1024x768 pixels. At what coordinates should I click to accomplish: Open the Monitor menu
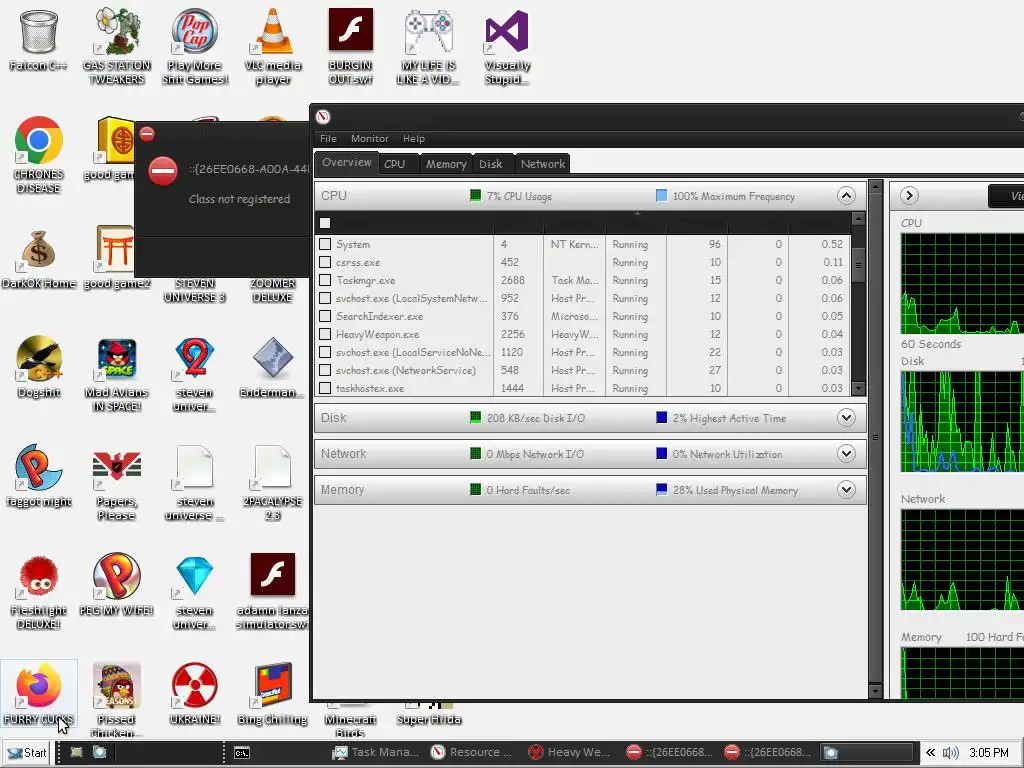click(370, 138)
